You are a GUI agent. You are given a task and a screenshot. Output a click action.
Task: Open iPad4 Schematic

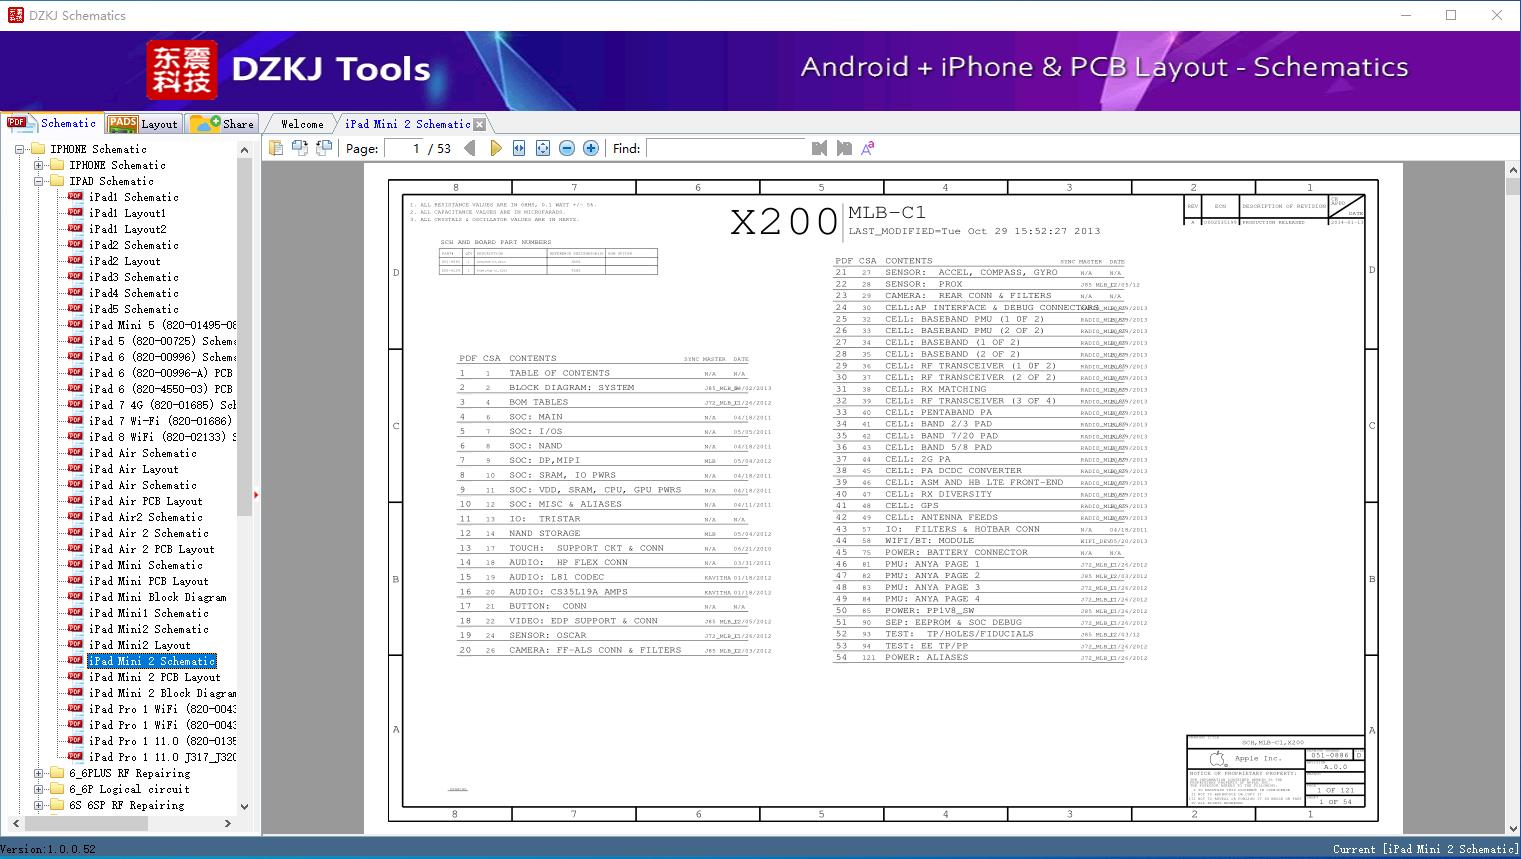point(133,293)
